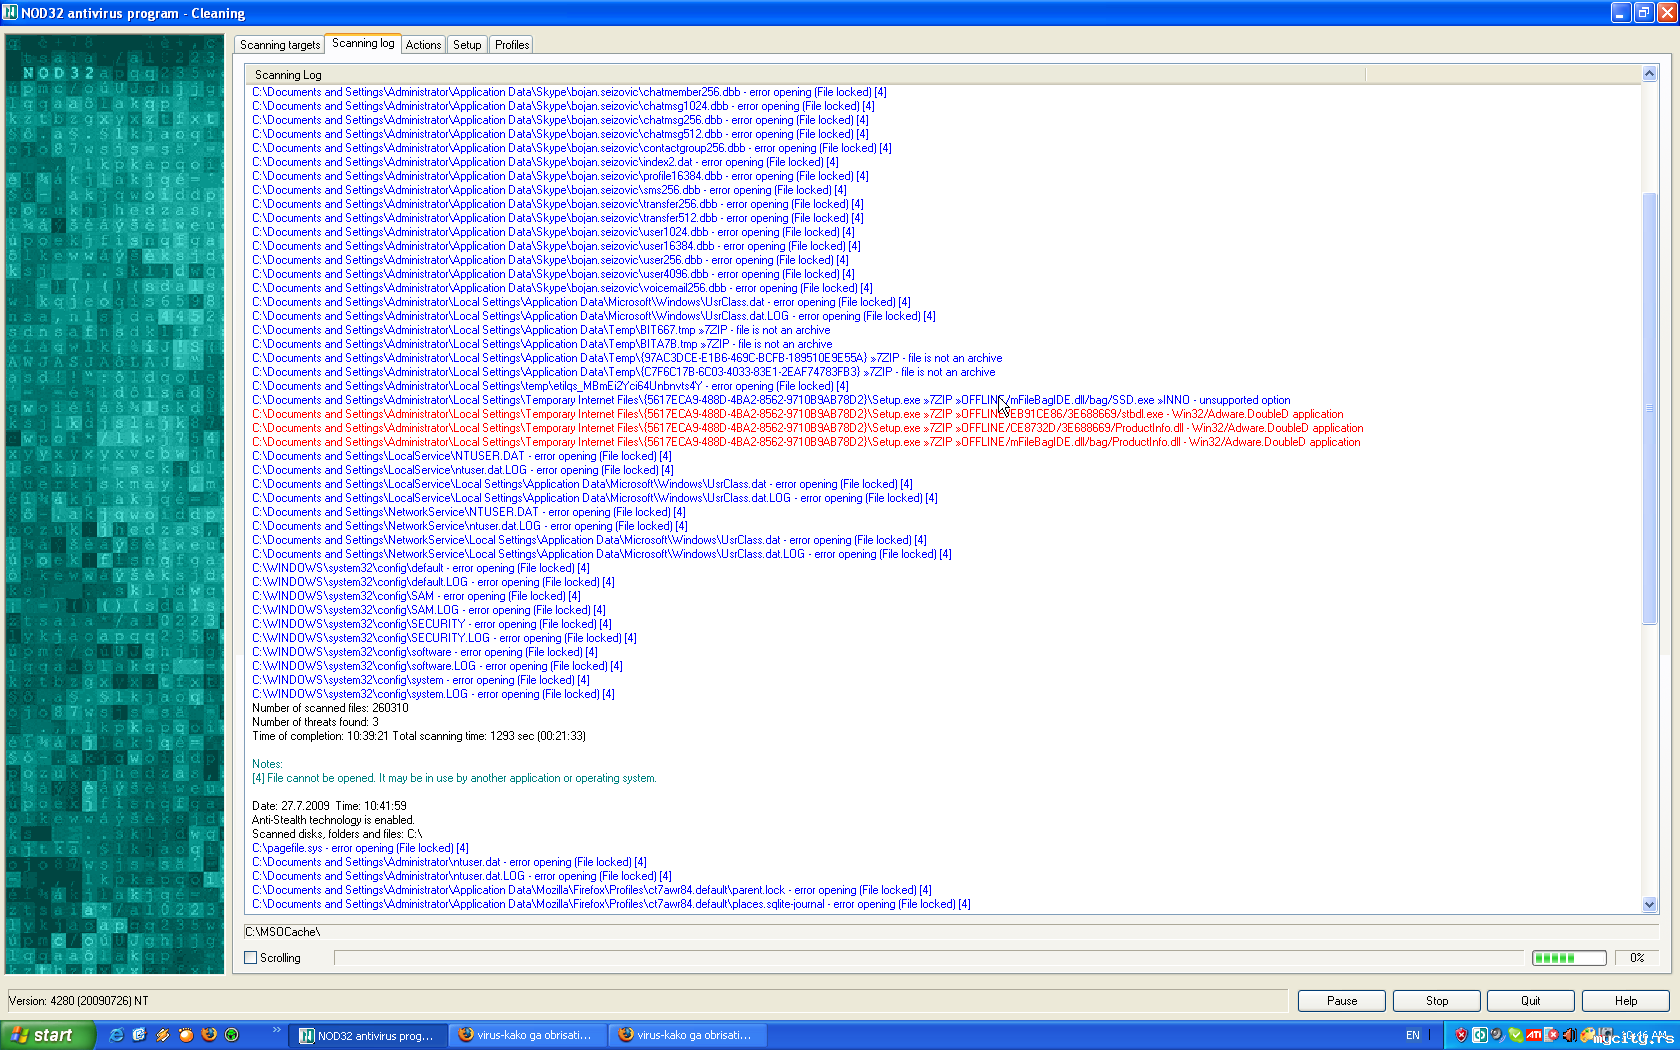Click the Start button
This screenshot has width=1680, height=1050.
pyautogui.click(x=48, y=1035)
